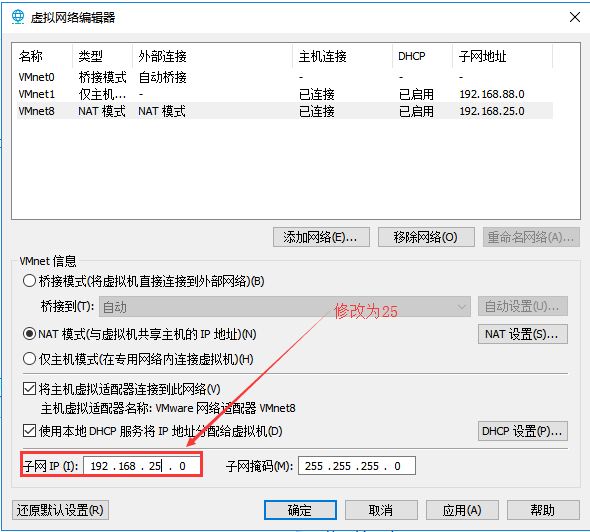Click the 自动设置(U)... button
Viewport: 590px width, 532px height.
pos(523,306)
